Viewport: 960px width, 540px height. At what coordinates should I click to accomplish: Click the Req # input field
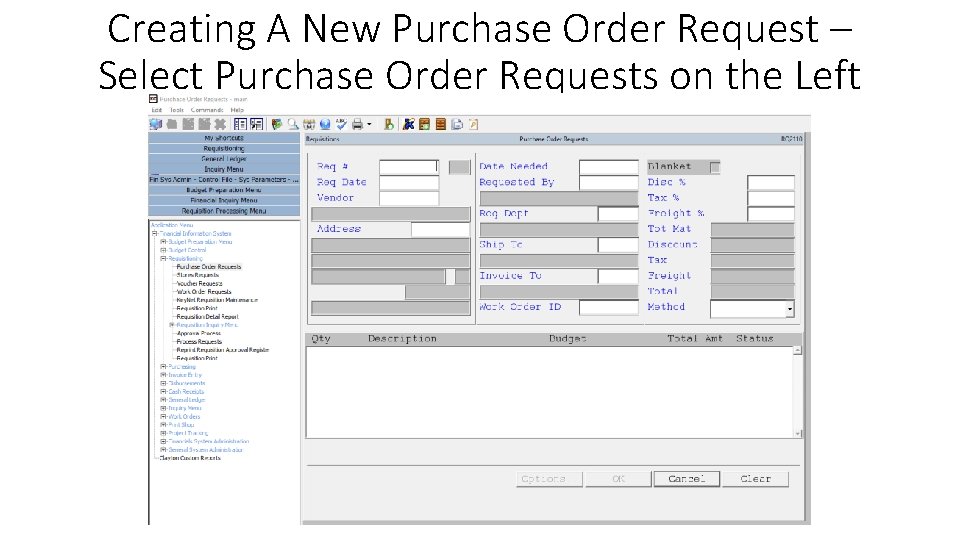tap(409, 167)
